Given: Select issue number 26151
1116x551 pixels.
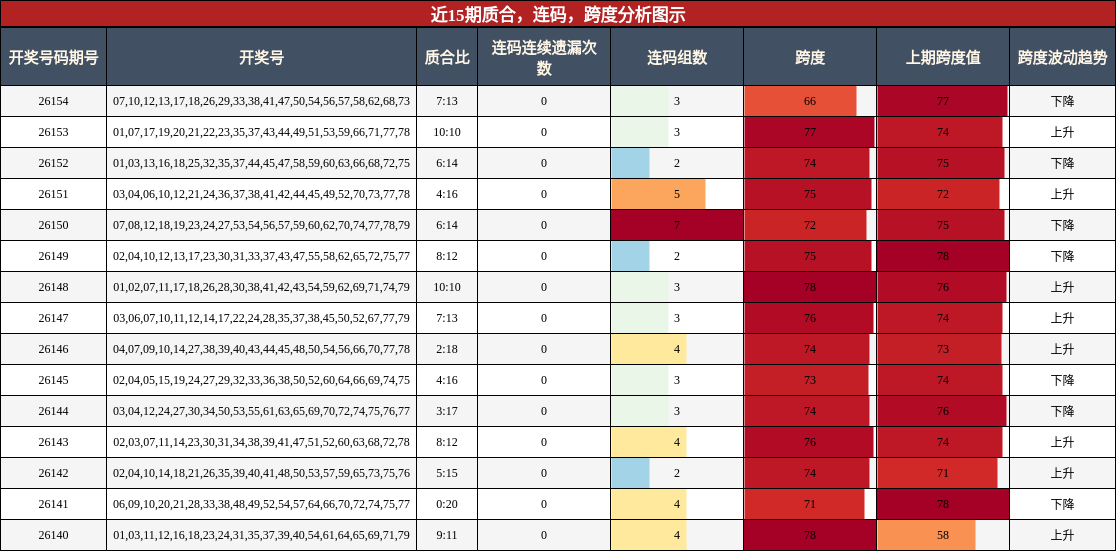Looking at the screenshot, I should click(53, 194).
